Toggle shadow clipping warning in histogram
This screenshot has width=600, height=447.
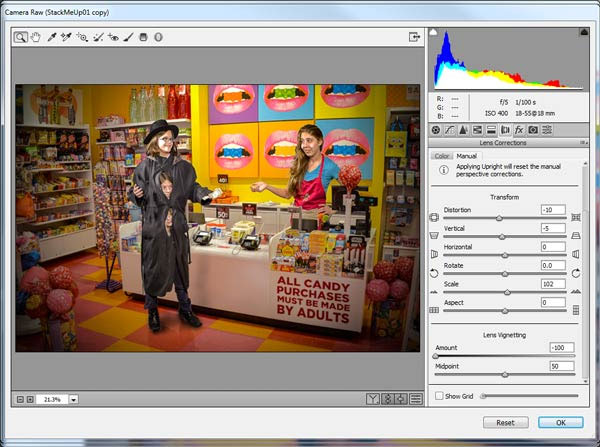[x=433, y=33]
